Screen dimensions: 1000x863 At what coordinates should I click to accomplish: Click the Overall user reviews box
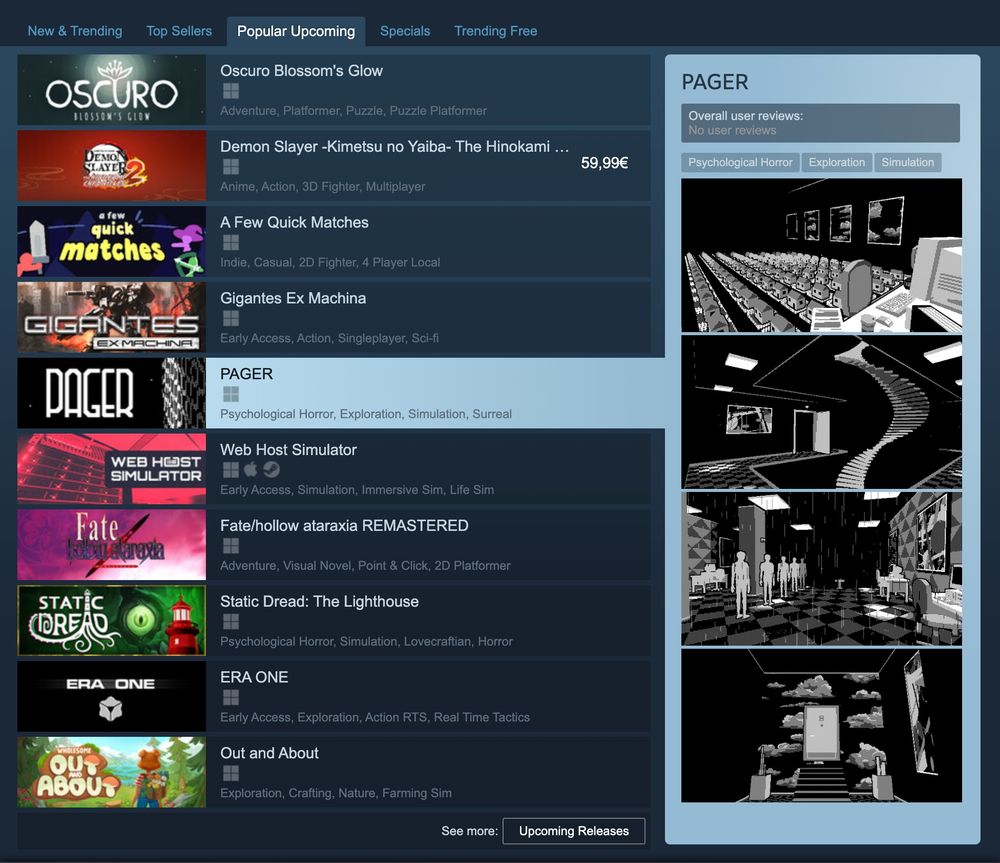[820, 123]
